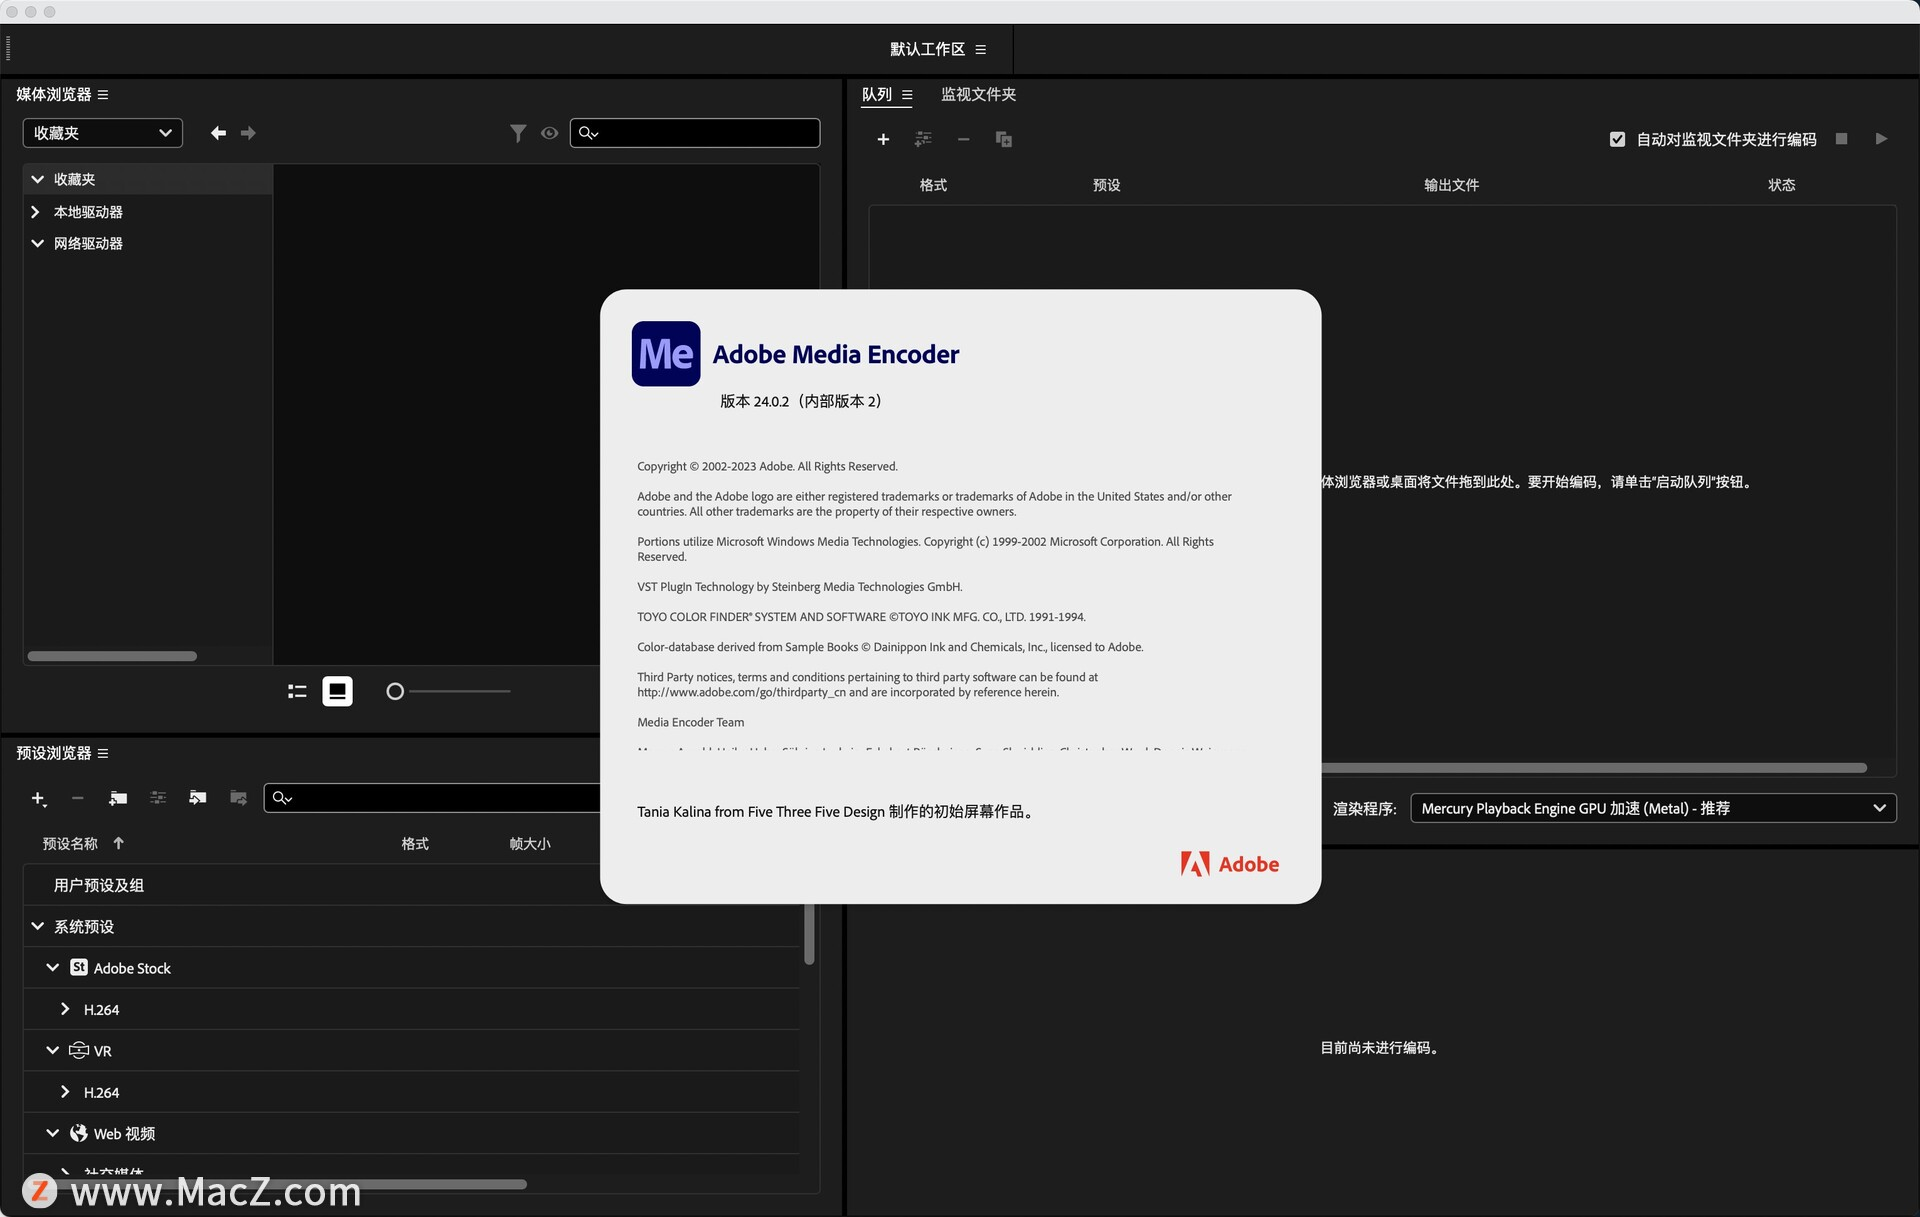Open the preset settings sliders icon
Image resolution: width=1920 pixels, height=1217 pixels.
(158, 798)
